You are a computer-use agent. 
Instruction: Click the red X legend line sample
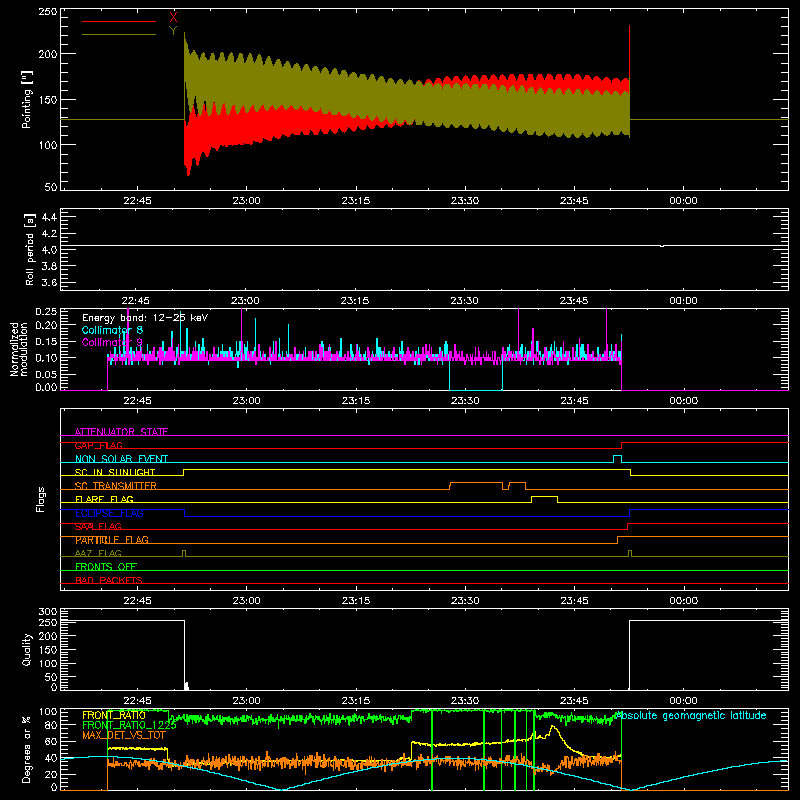(118, 21)
